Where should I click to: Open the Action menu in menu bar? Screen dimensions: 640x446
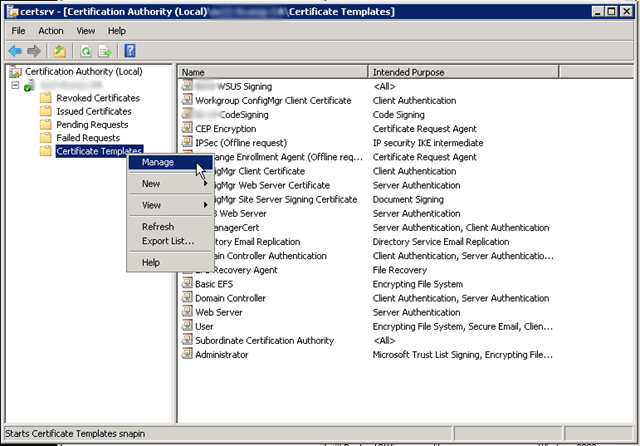point(51,31)
